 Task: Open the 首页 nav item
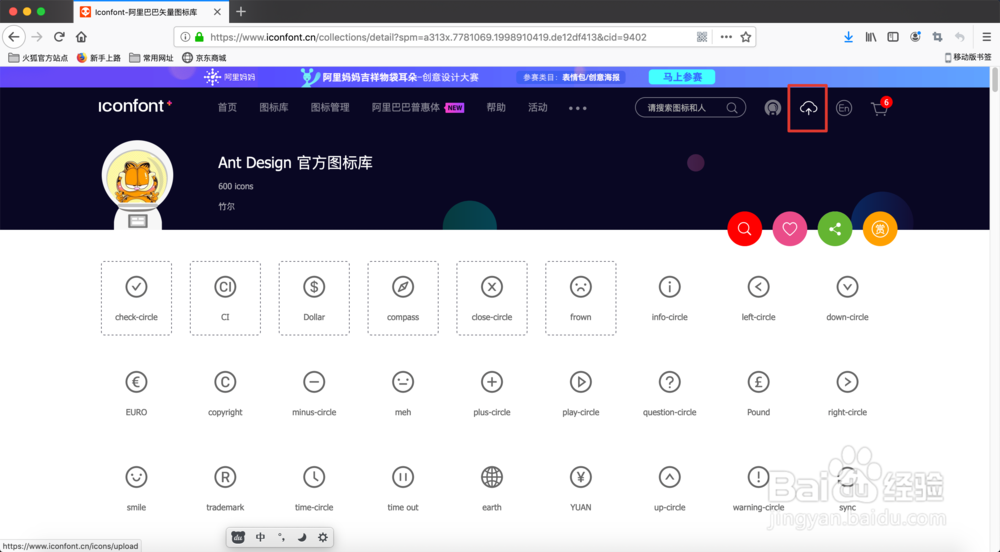pos(227,108)
